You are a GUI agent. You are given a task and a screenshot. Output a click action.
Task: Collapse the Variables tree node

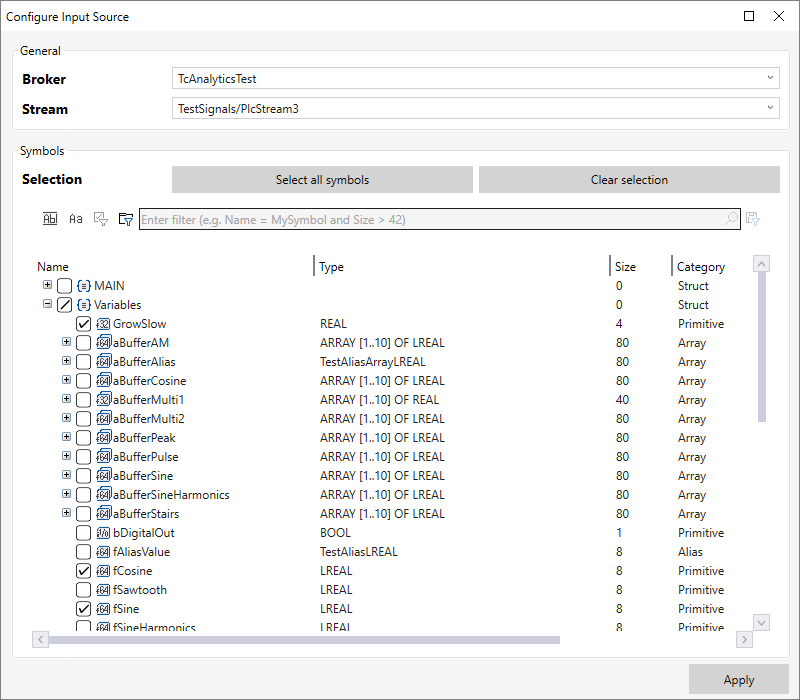pyautogui.click(x=47, y=304)
